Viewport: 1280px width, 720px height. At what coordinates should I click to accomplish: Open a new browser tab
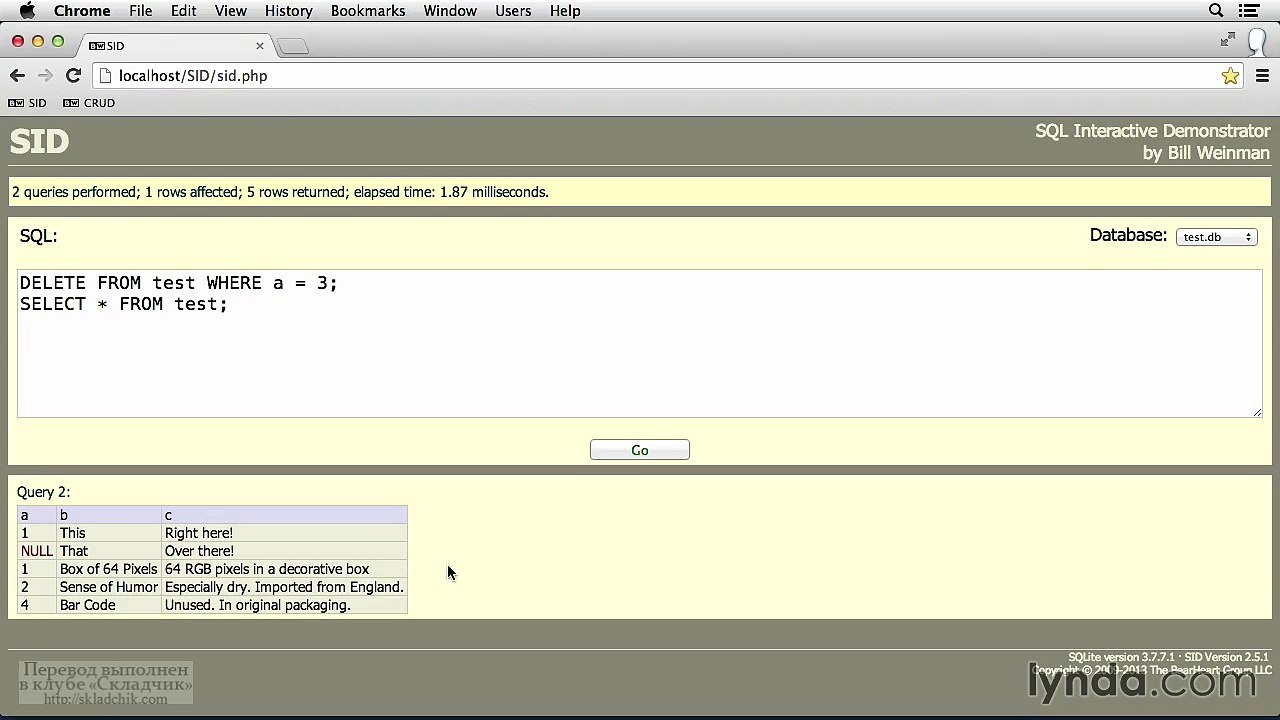point(293,46)
